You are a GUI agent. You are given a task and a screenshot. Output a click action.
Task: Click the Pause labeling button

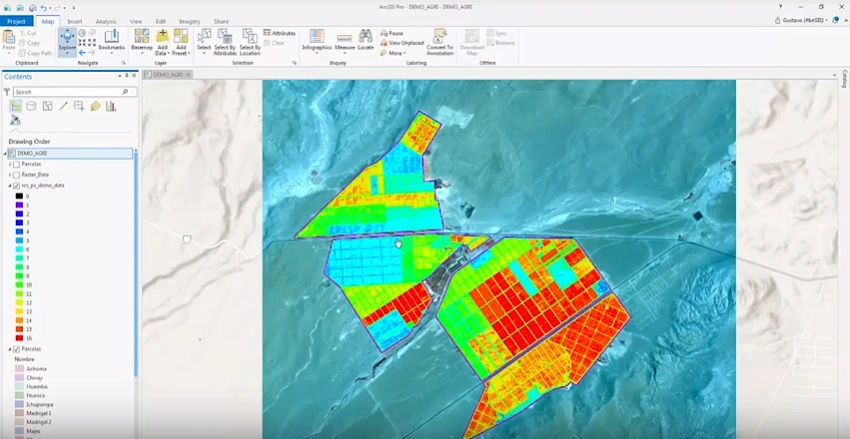[390, 33]
